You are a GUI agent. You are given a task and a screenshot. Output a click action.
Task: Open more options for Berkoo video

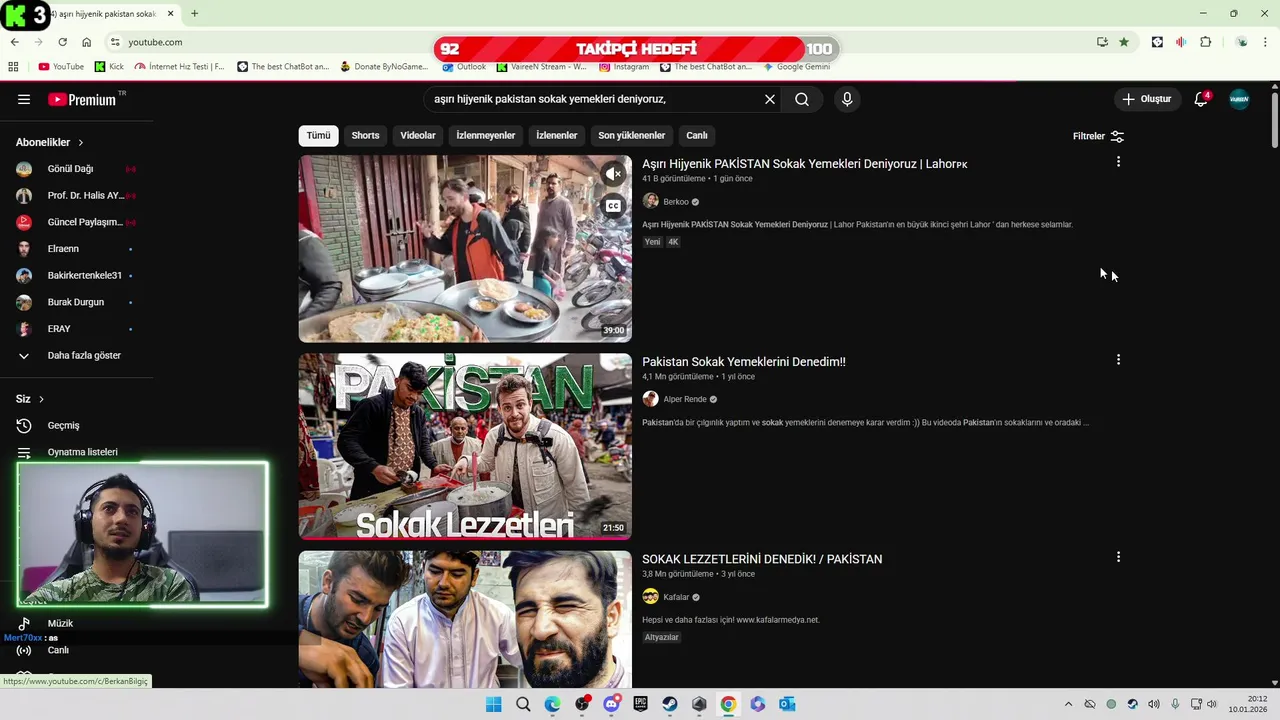click(1118, 162)
